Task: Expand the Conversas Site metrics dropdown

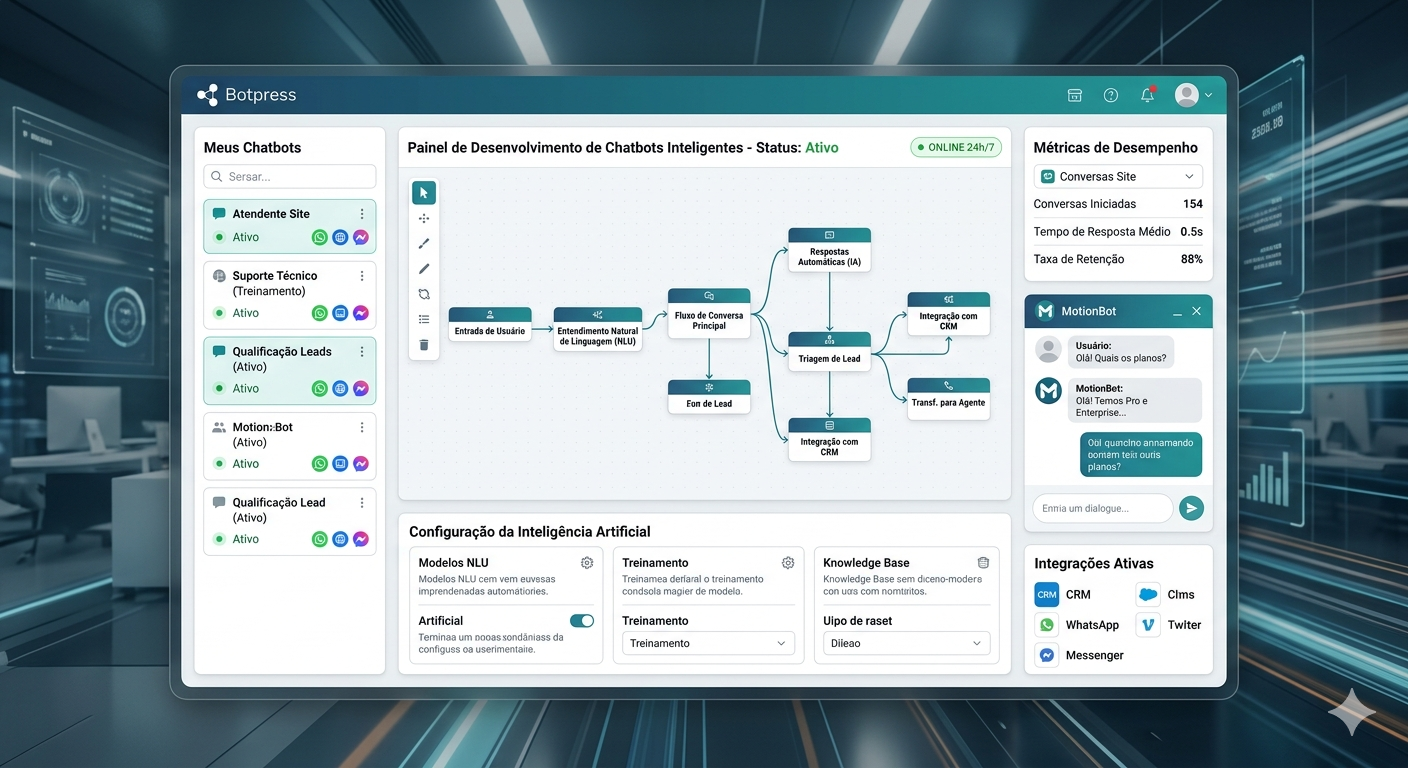Action: pyautogui.click(x=1118, y=176)
